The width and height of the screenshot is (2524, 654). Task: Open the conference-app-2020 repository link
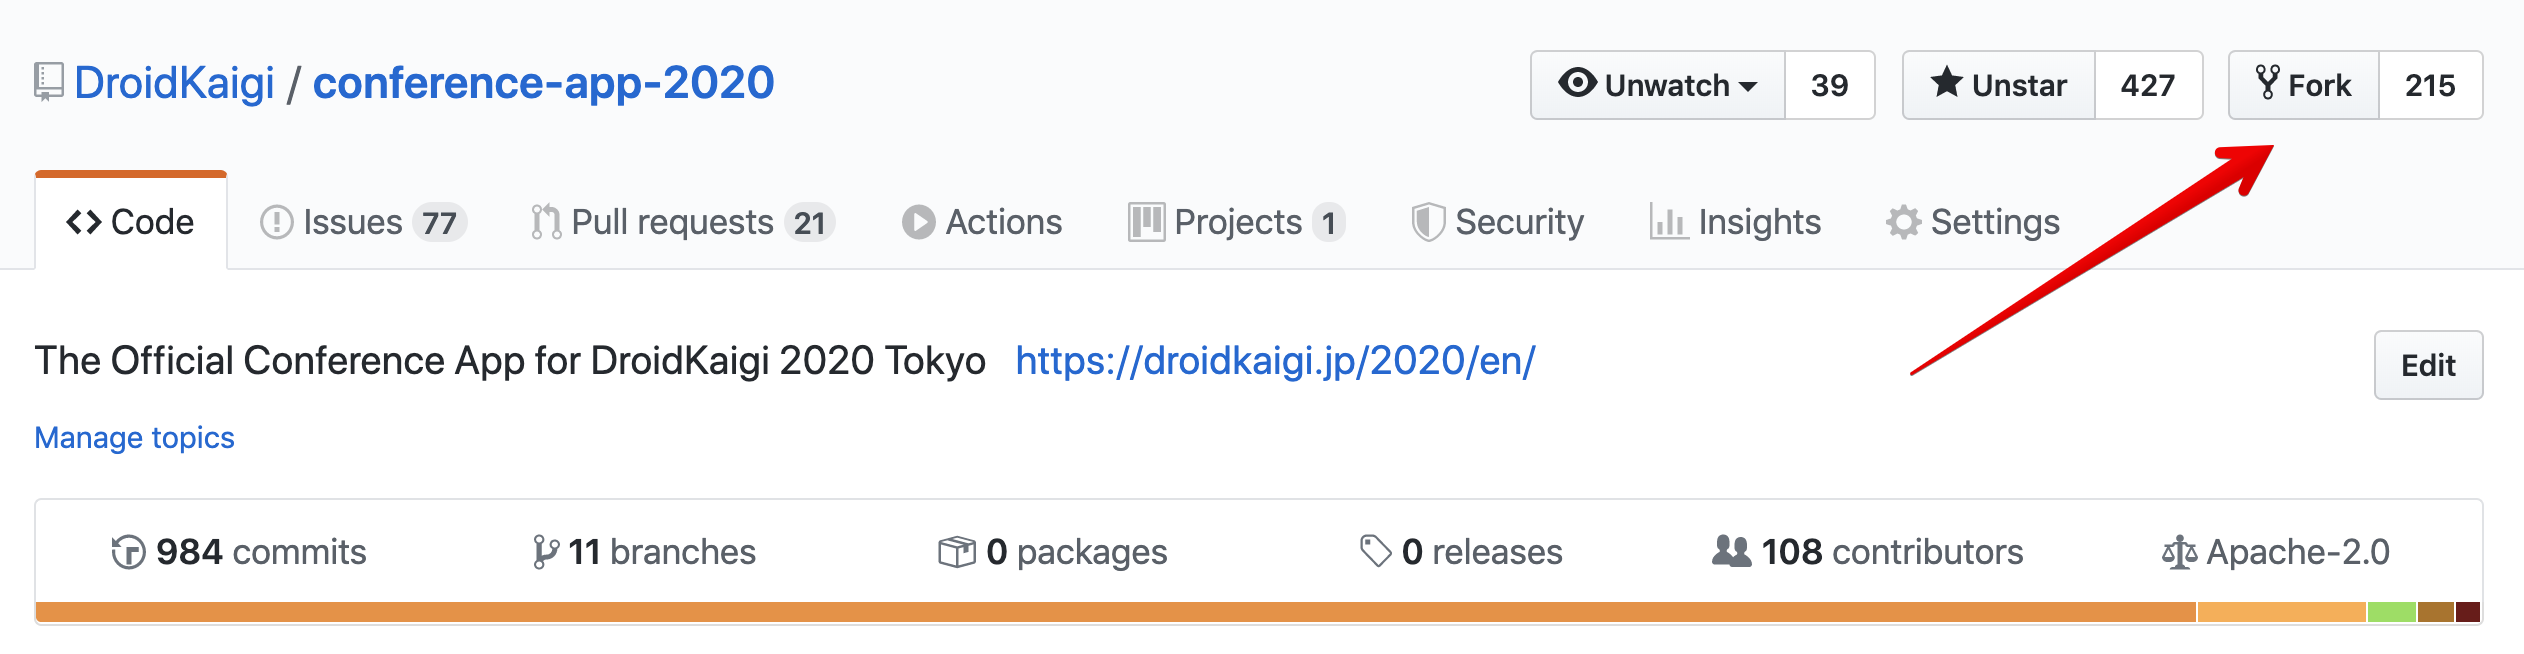543,83
